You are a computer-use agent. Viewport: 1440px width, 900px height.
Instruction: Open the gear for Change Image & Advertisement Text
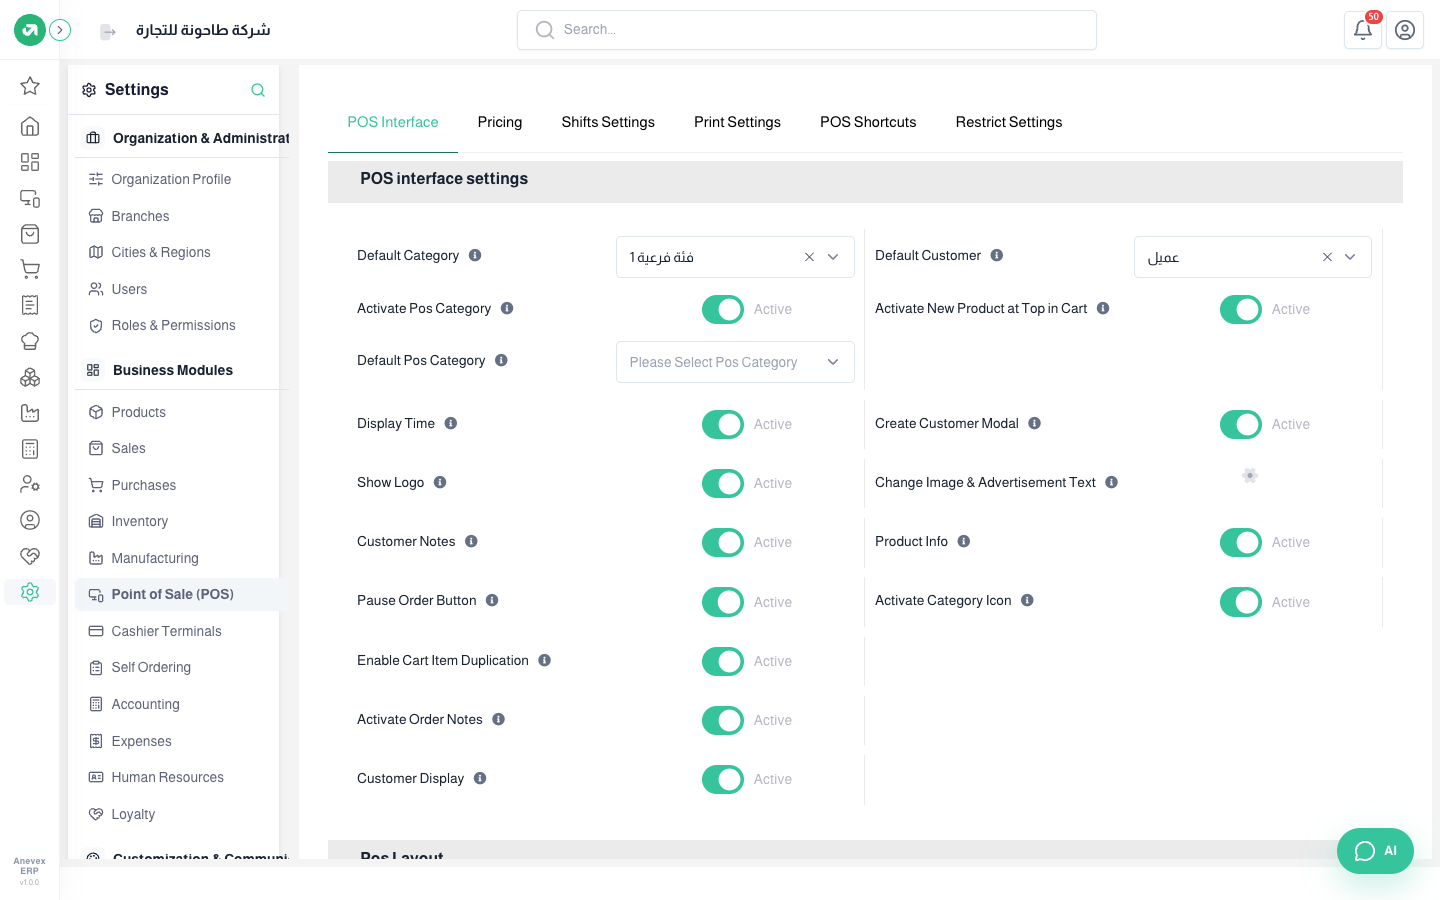[x=1249, y=476]
